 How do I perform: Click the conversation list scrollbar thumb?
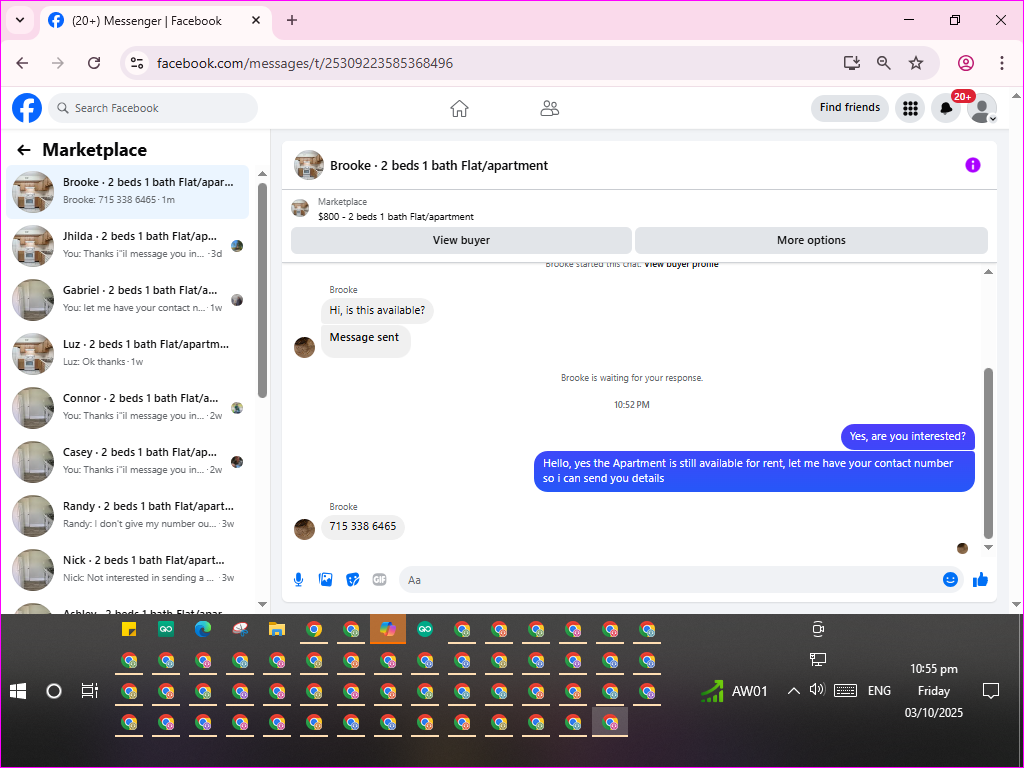click(x=263, y=290)
